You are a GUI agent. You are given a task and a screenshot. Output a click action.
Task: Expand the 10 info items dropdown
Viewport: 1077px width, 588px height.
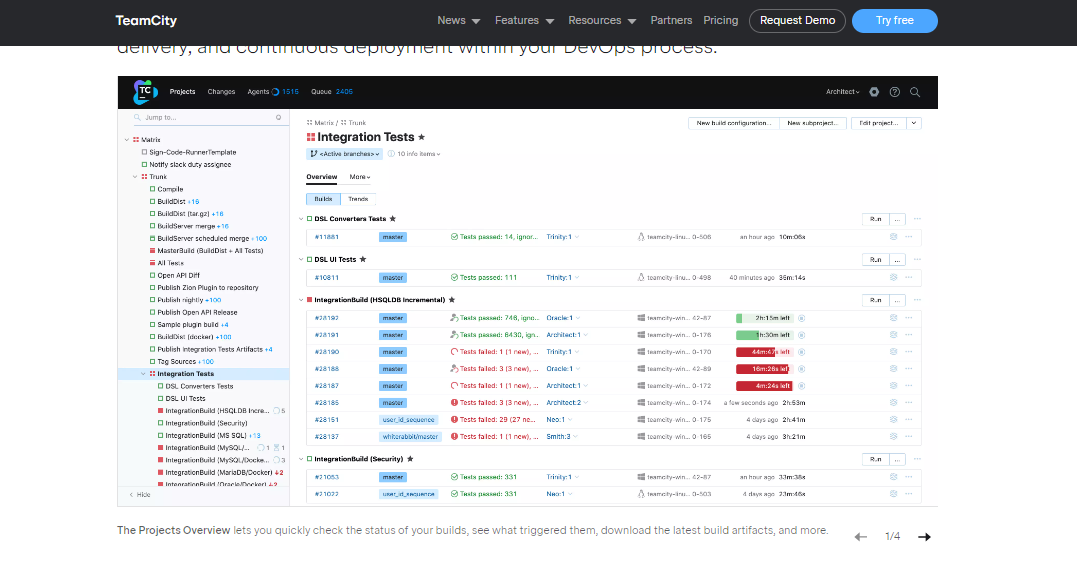[414, 154]
